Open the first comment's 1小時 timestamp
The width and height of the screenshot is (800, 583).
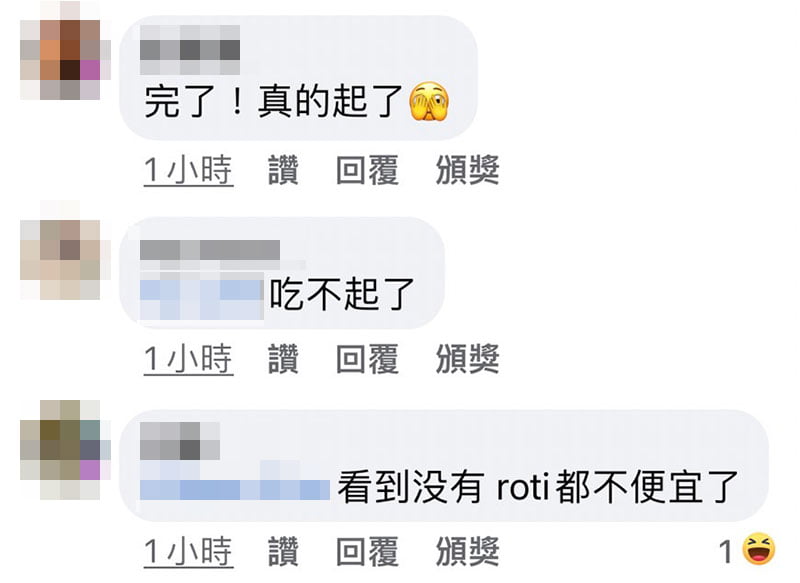click(x=189, y=170)
